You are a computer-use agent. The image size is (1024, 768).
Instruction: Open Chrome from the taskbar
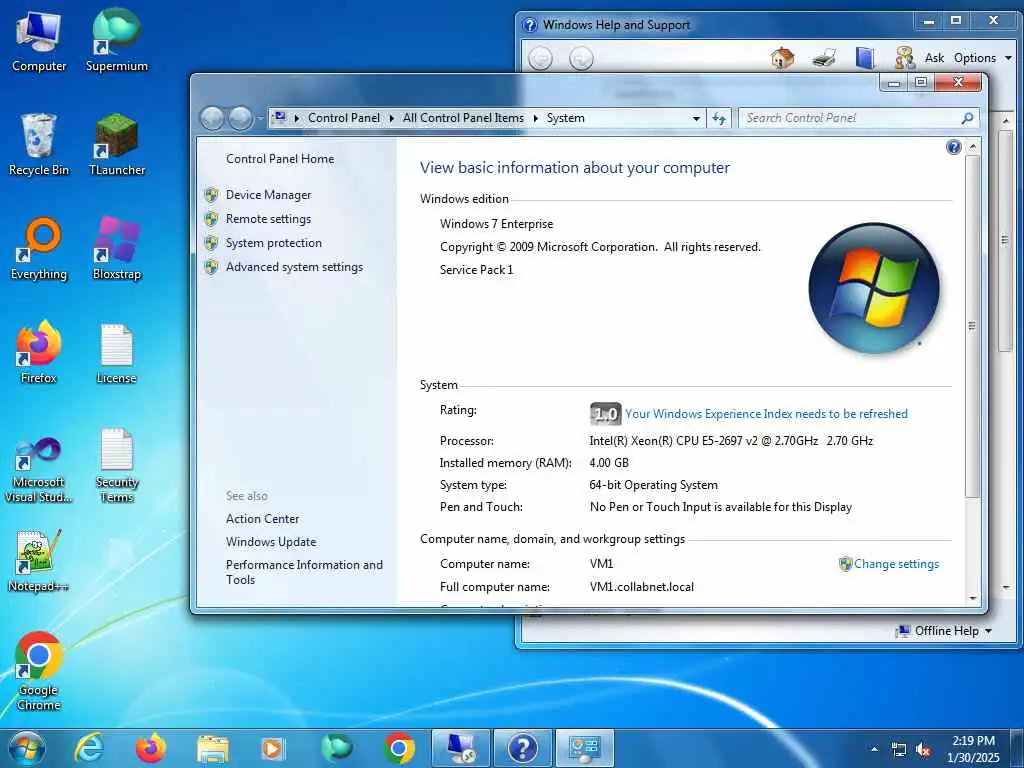point(398,748)
